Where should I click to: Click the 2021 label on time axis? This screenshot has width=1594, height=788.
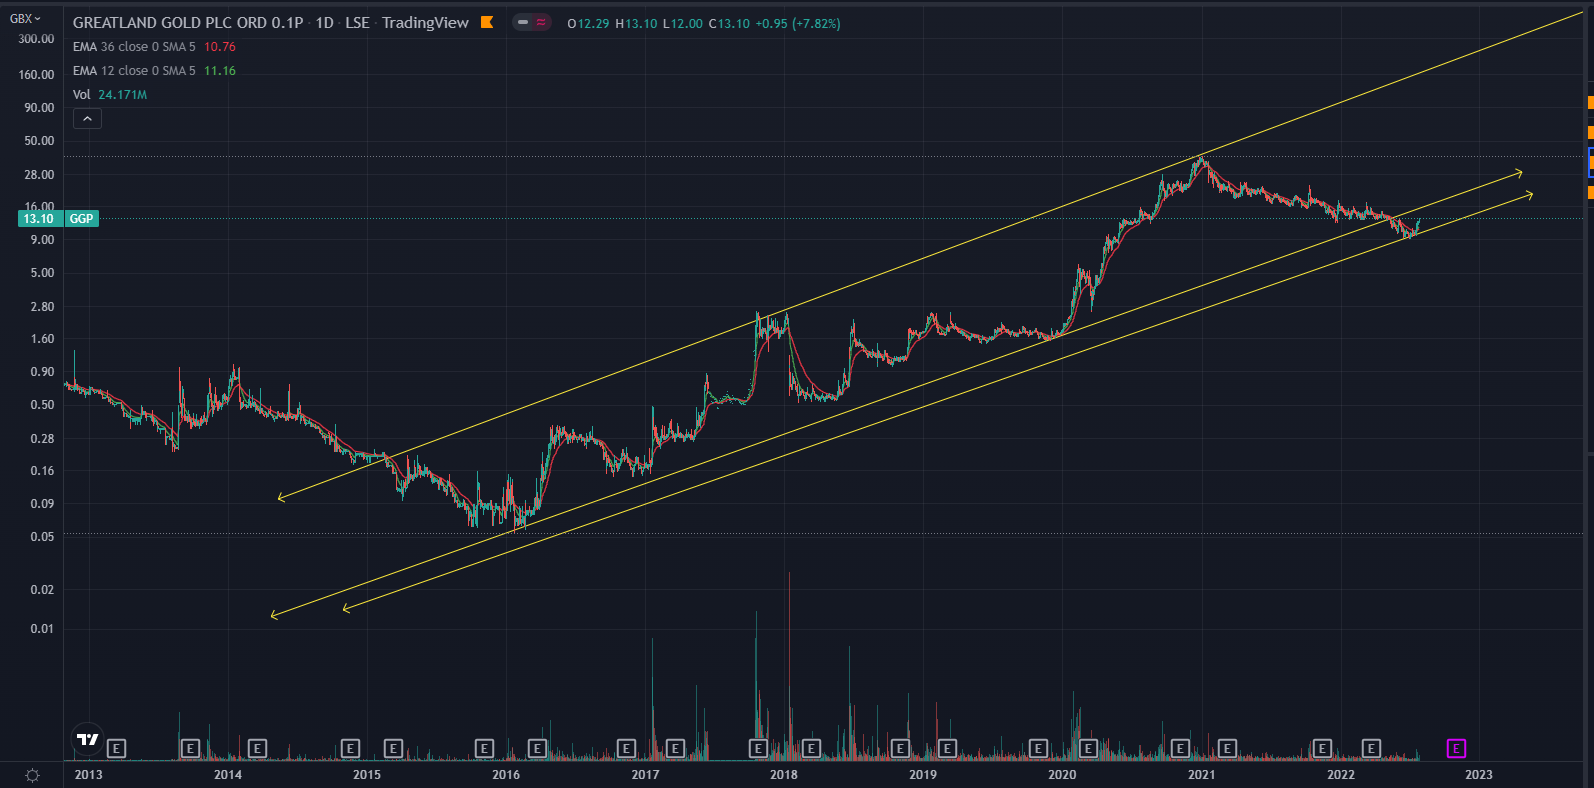pos(1202,775)
